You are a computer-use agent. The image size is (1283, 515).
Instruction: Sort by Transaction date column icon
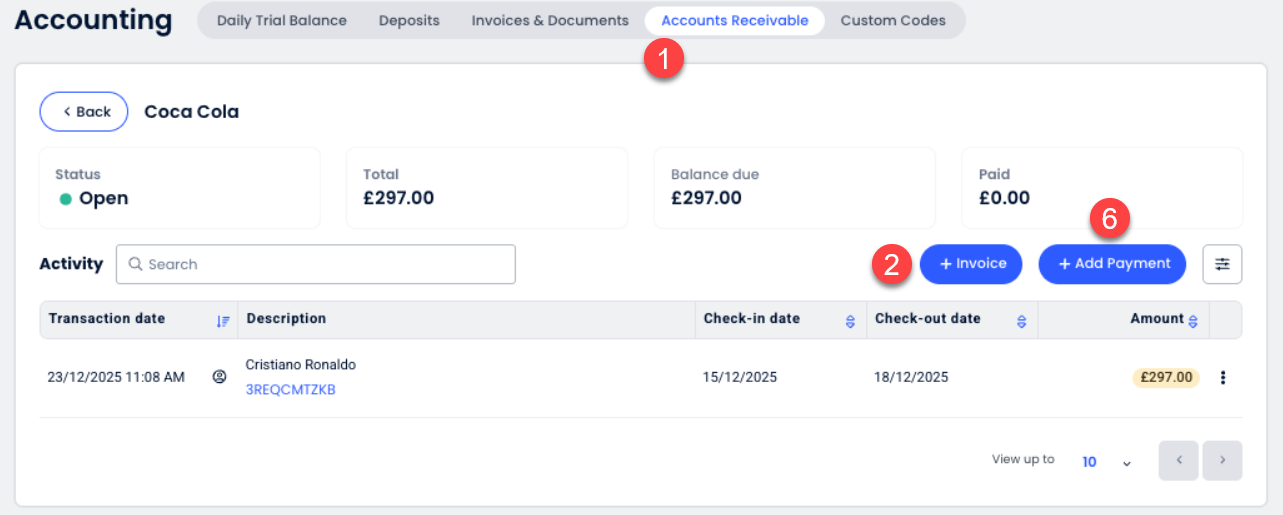coord(223,320)
